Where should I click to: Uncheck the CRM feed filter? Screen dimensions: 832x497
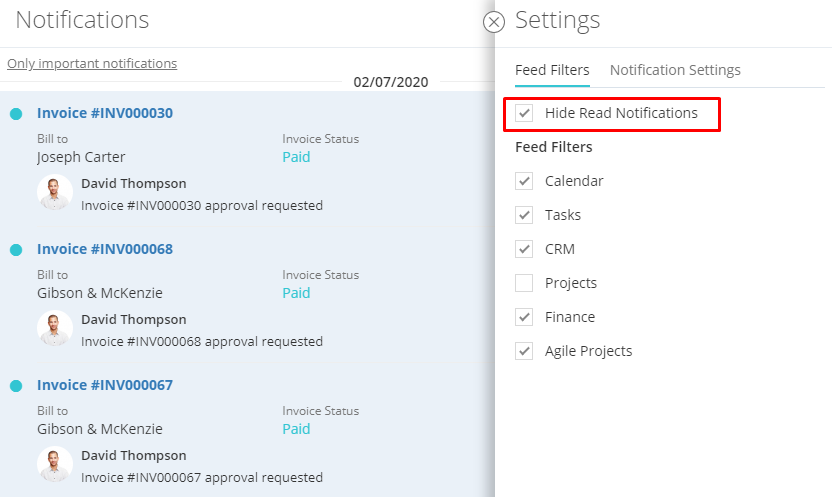click(524, 249)
